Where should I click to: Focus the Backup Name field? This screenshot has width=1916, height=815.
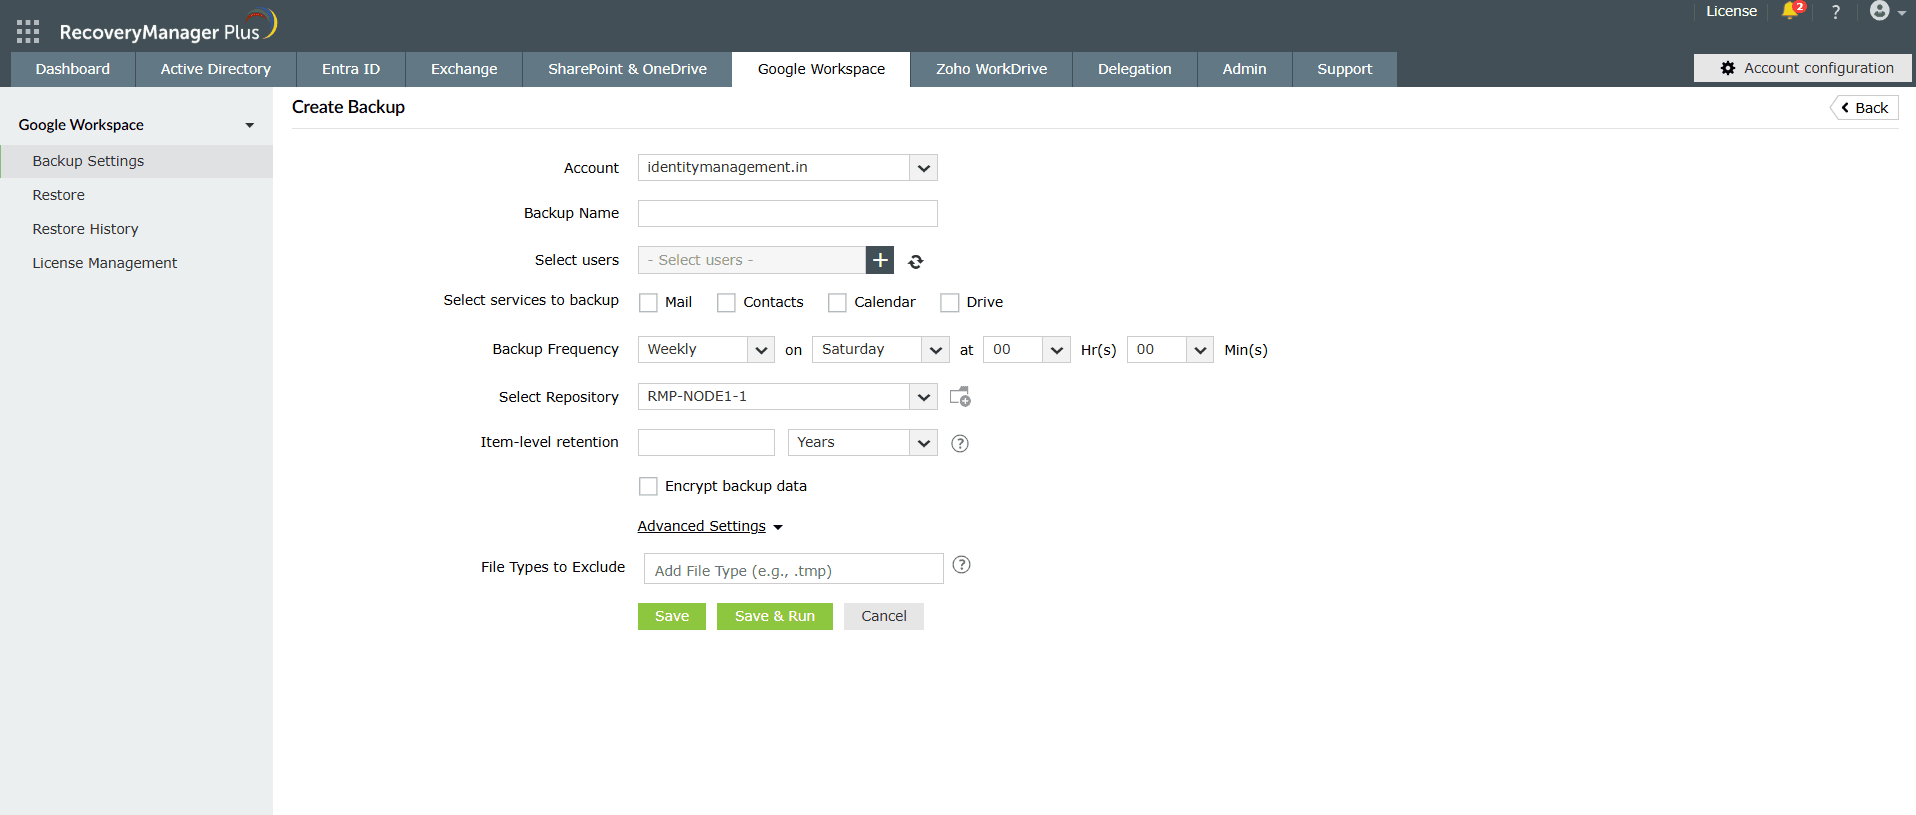pos(788,214)
